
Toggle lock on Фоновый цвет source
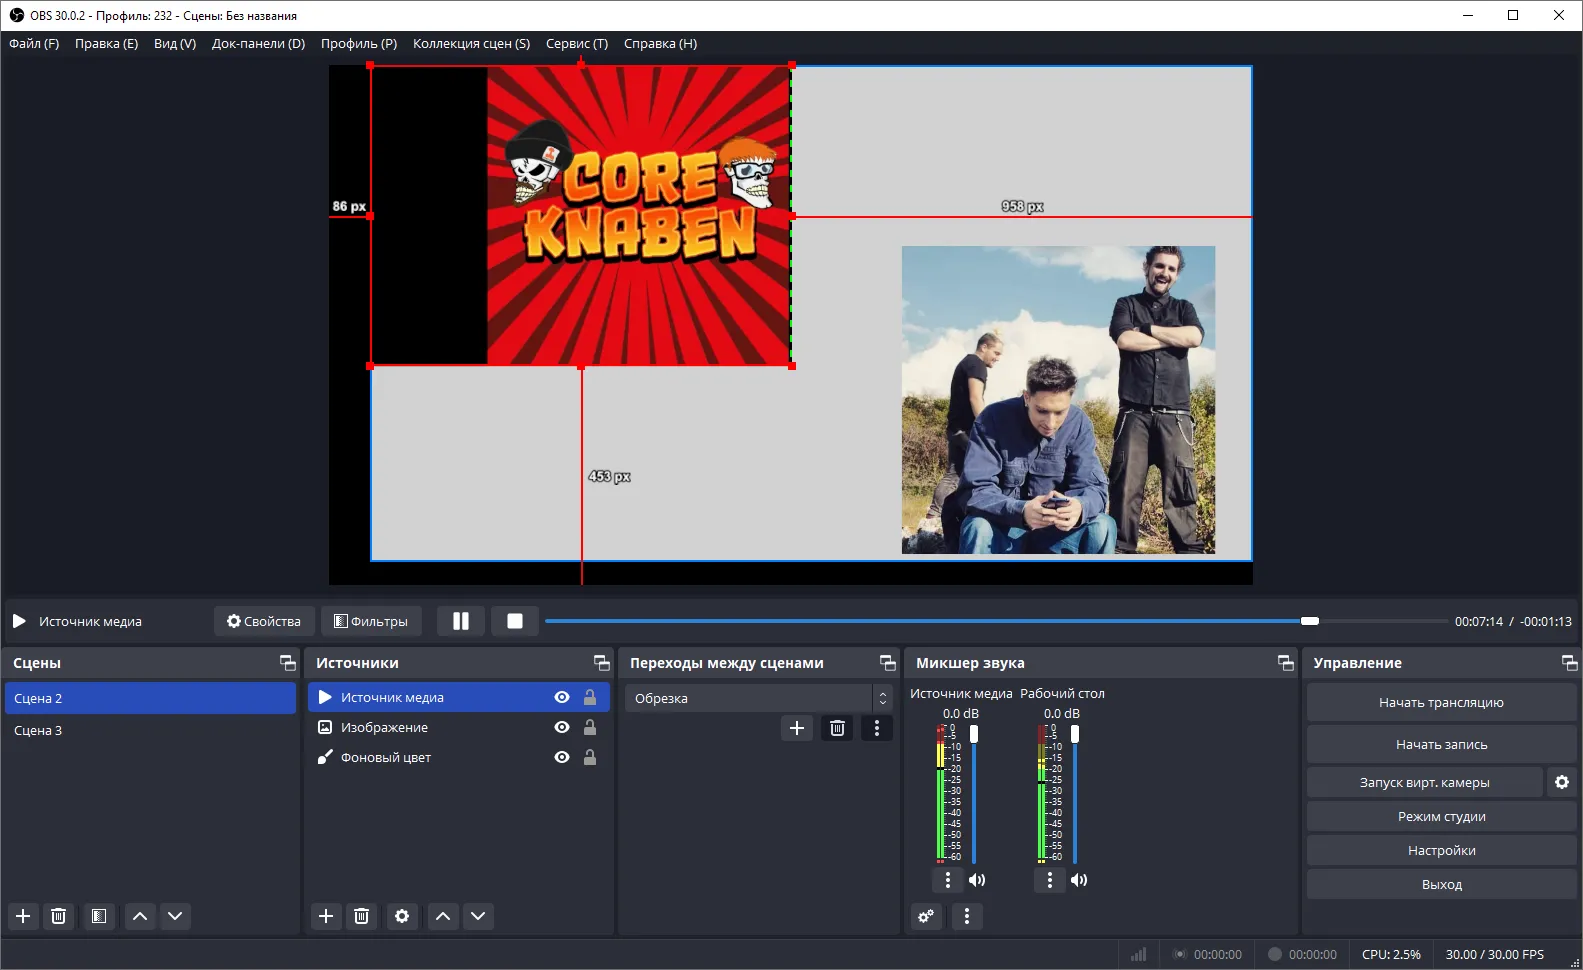pyautogui.click(x=590, y=757)
